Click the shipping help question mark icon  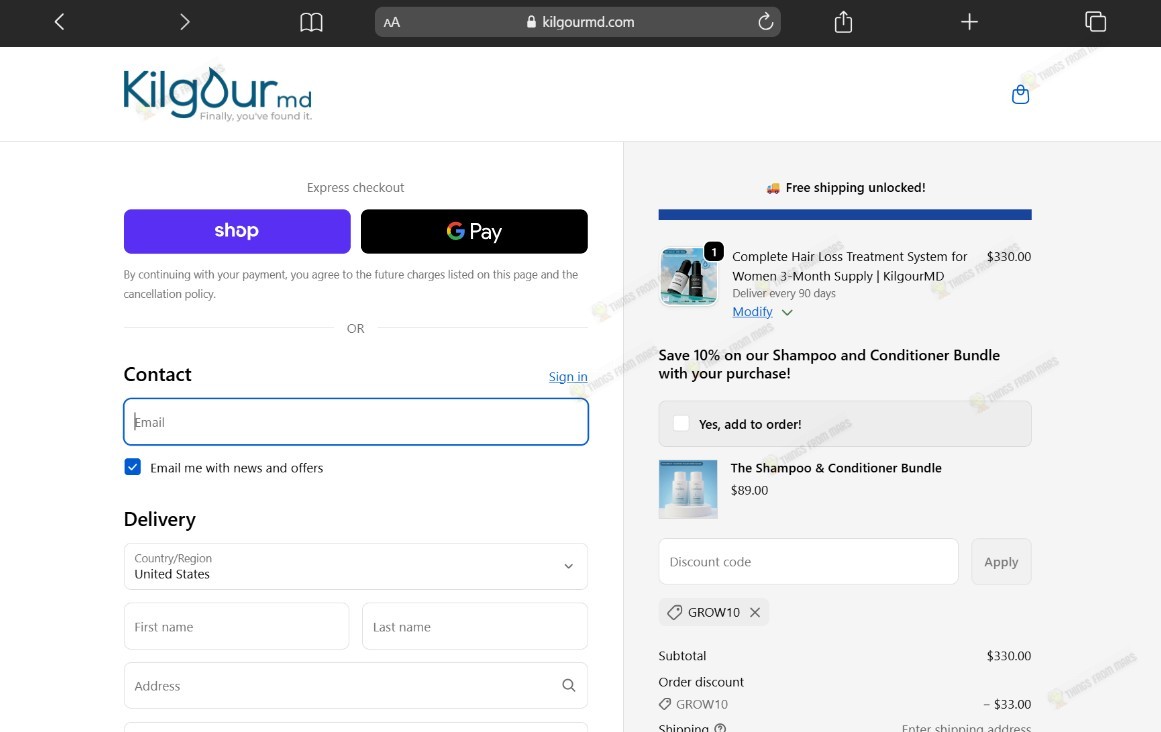pyautogui.click(x=720, y=727)
